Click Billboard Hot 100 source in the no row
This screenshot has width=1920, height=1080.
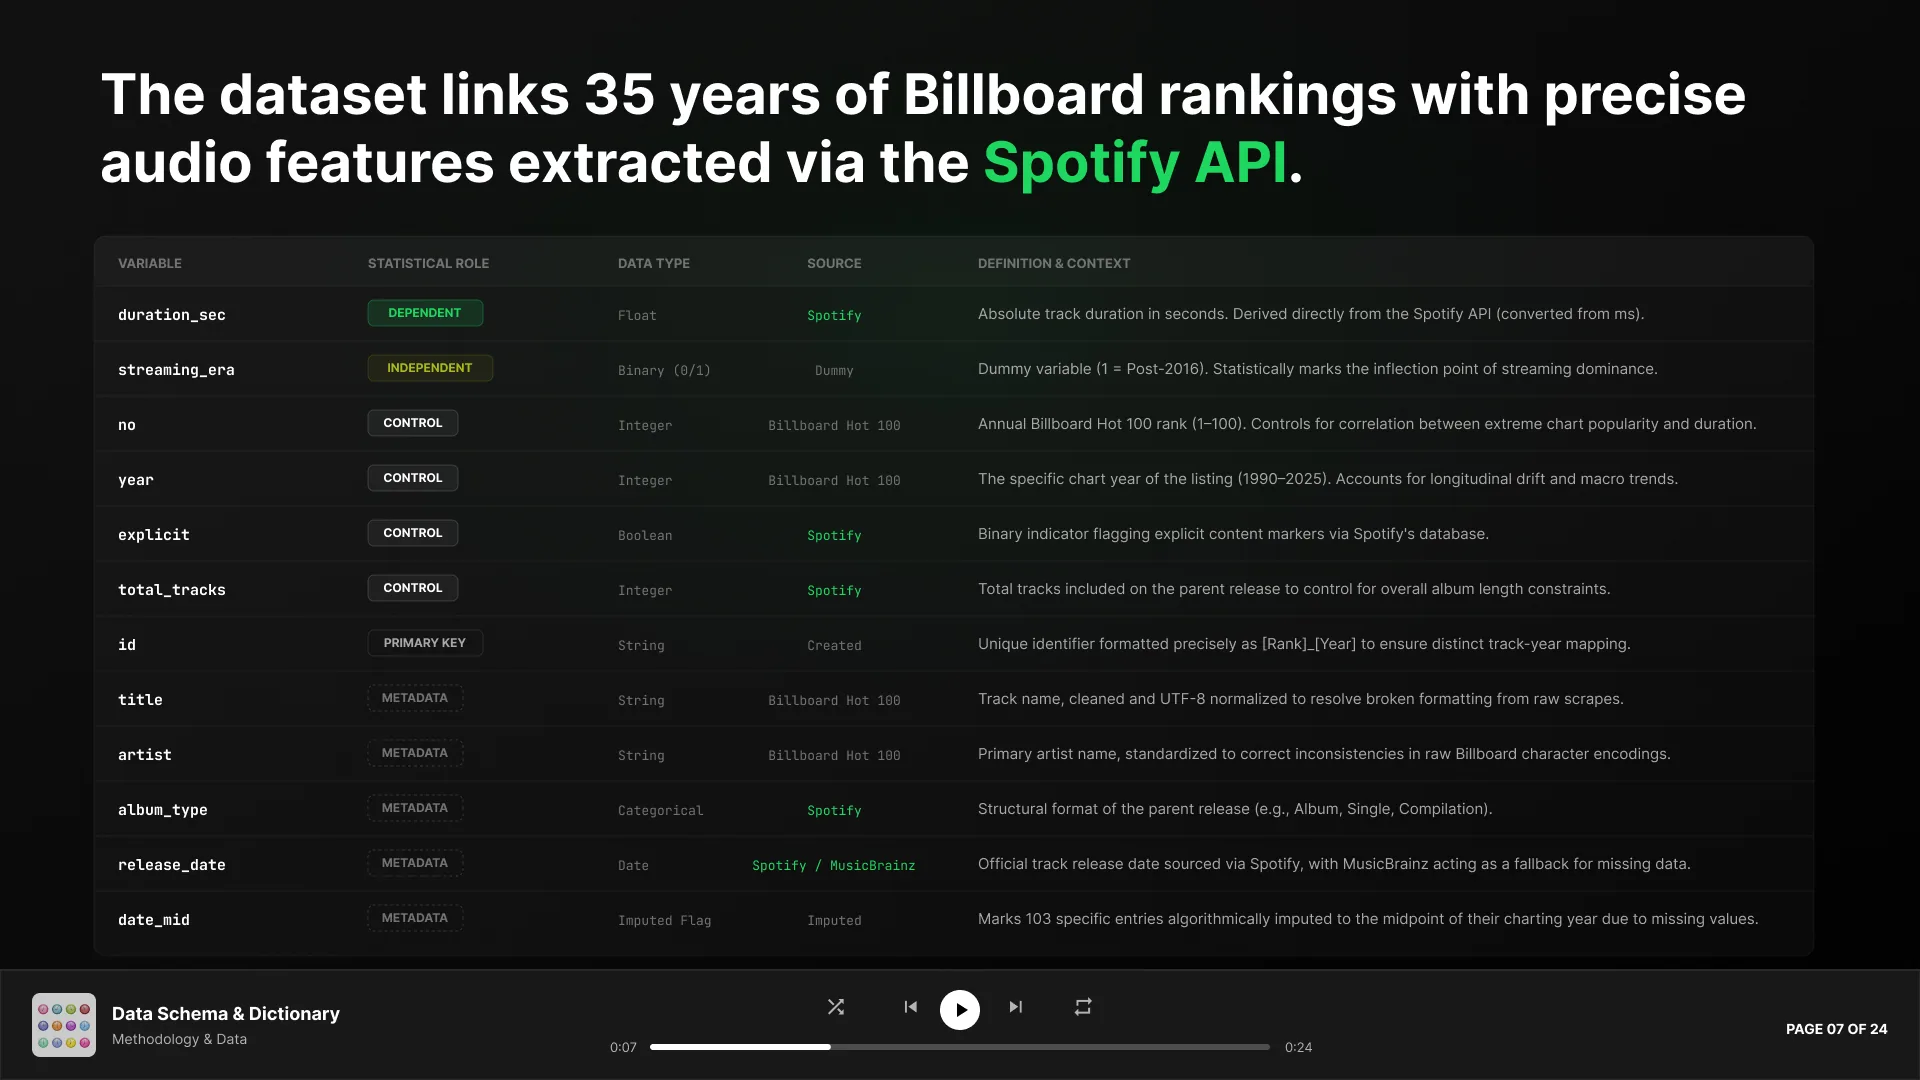834,425
